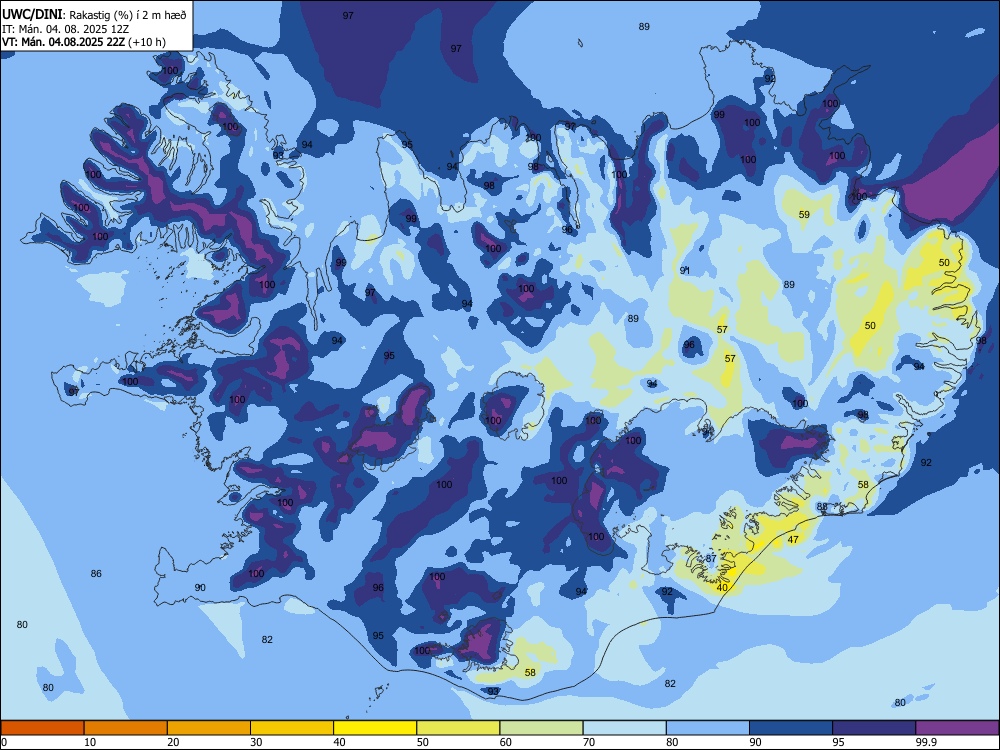The width and height of the screenshot is (1000, 750).
Task: Click the '86' humidity value over the sea
Action: click(96, 573)
